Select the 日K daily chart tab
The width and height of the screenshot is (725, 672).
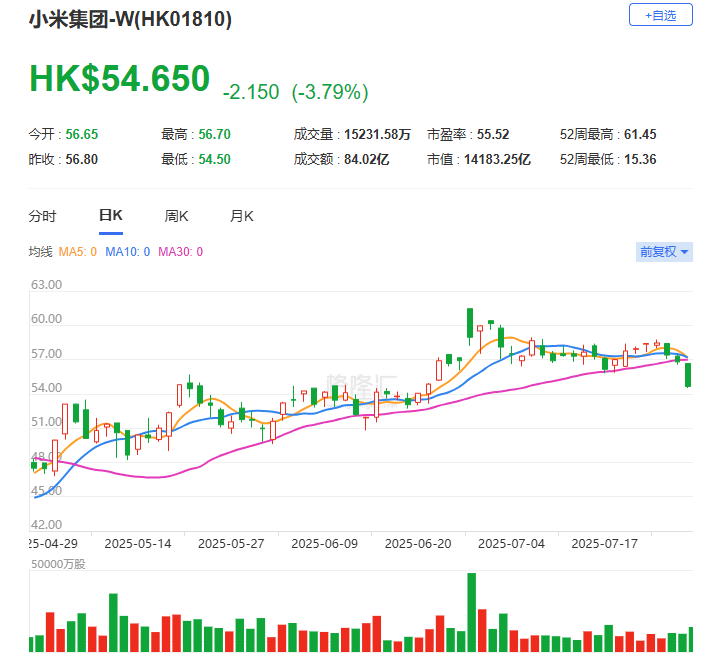(x=111, y=216)
